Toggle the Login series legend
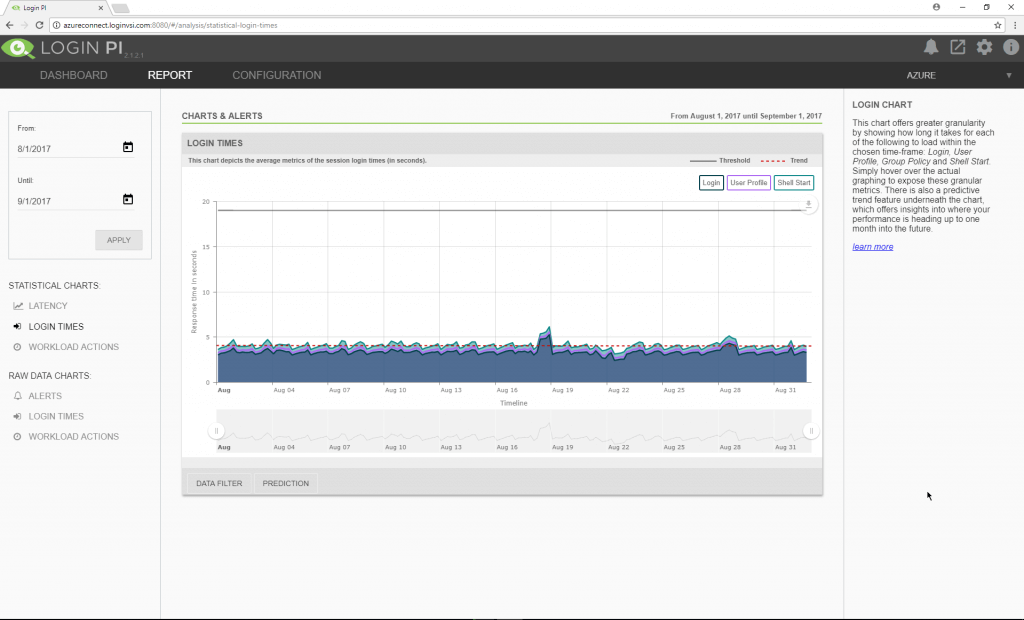Screen dimensions: 1024x620 click(711, 183)
